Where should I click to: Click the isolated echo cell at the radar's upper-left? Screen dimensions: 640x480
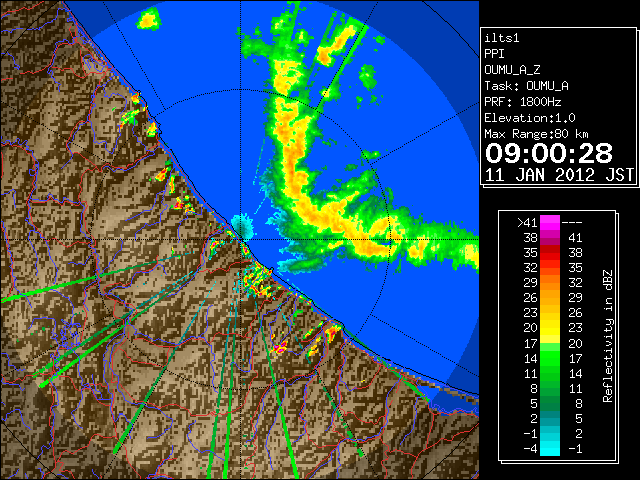coord(149,20)
